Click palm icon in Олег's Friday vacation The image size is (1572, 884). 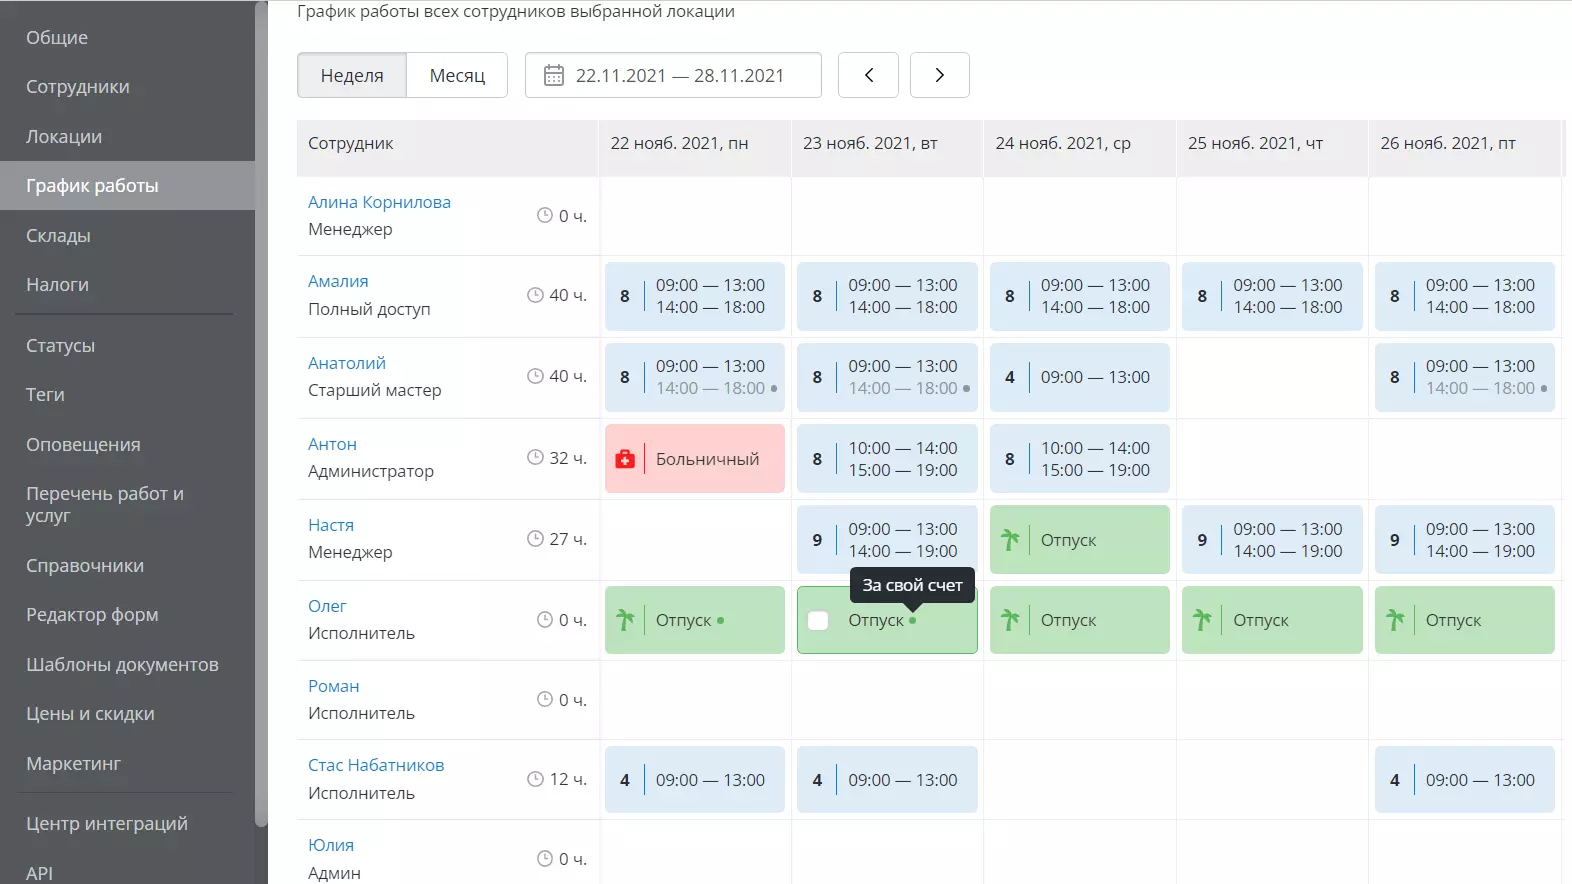click(x=1395, y=620)
